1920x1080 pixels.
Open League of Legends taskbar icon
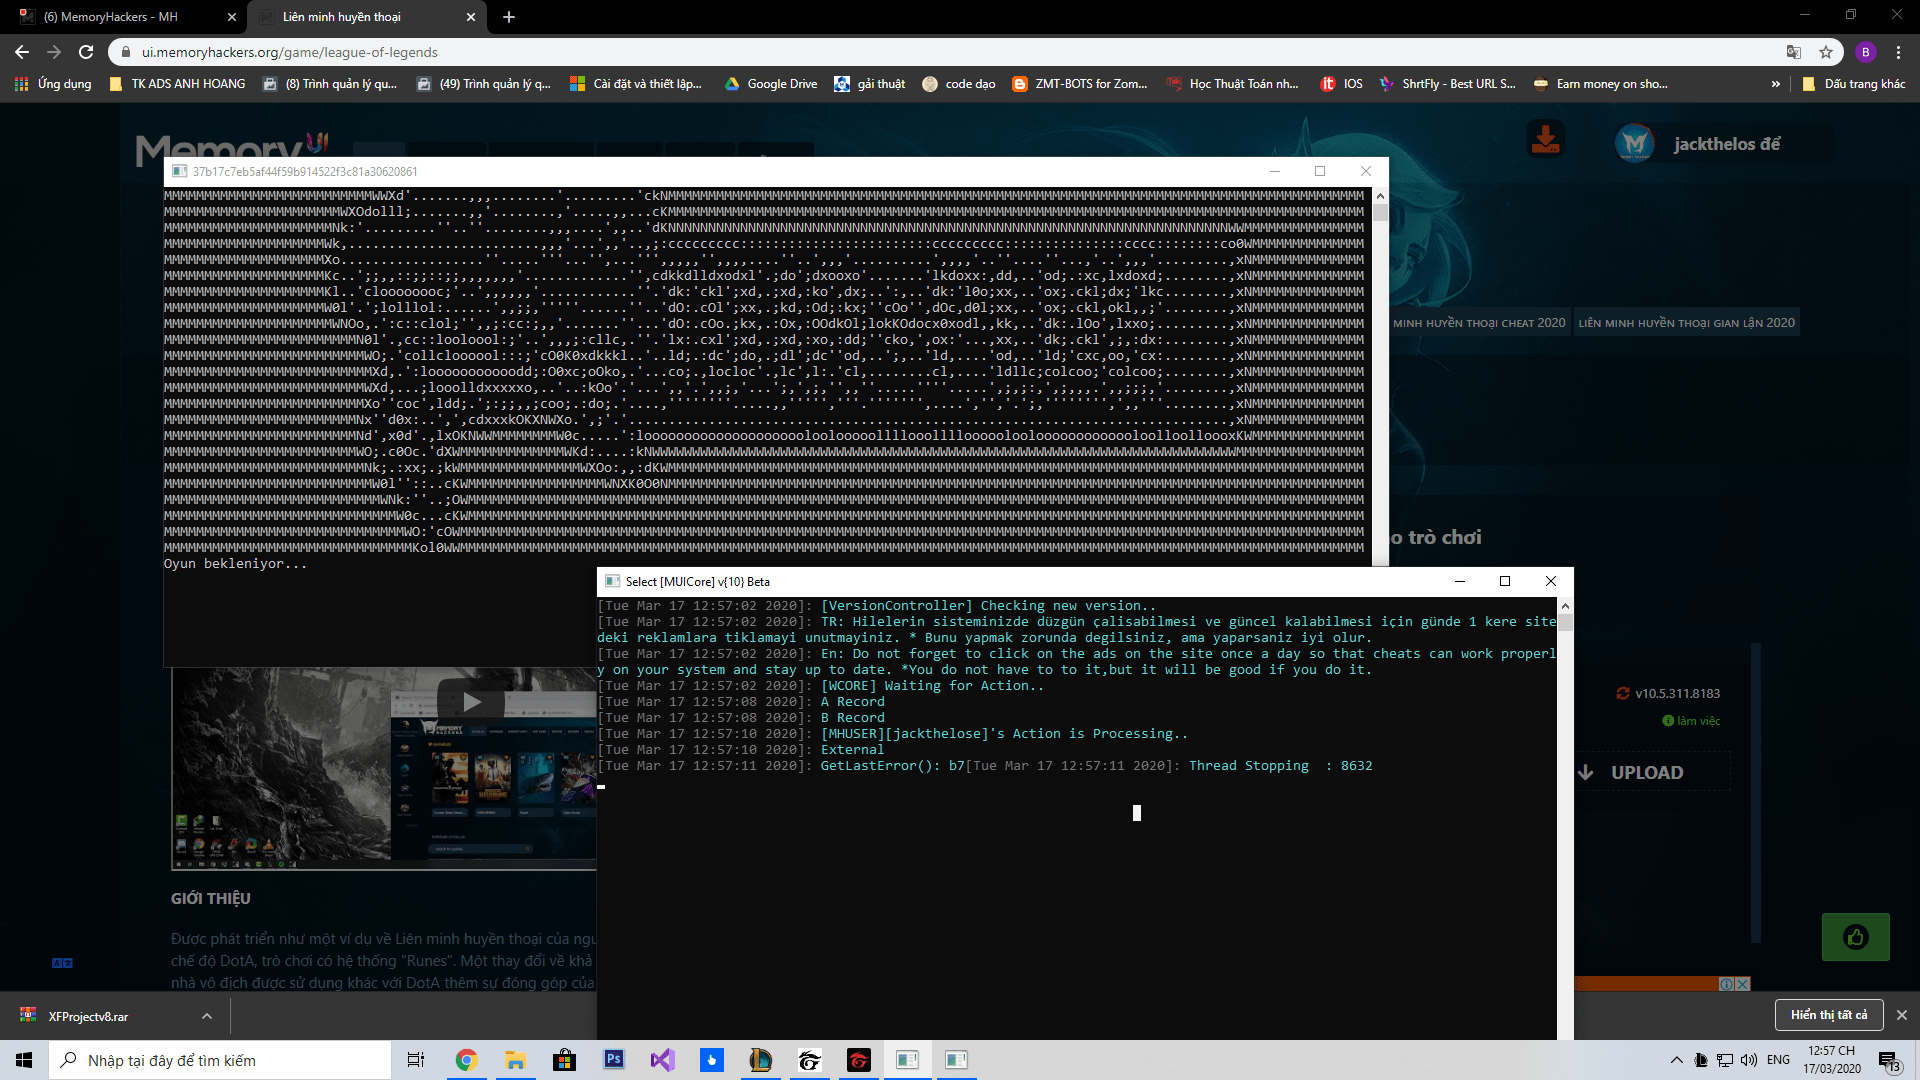[760, 1060]
